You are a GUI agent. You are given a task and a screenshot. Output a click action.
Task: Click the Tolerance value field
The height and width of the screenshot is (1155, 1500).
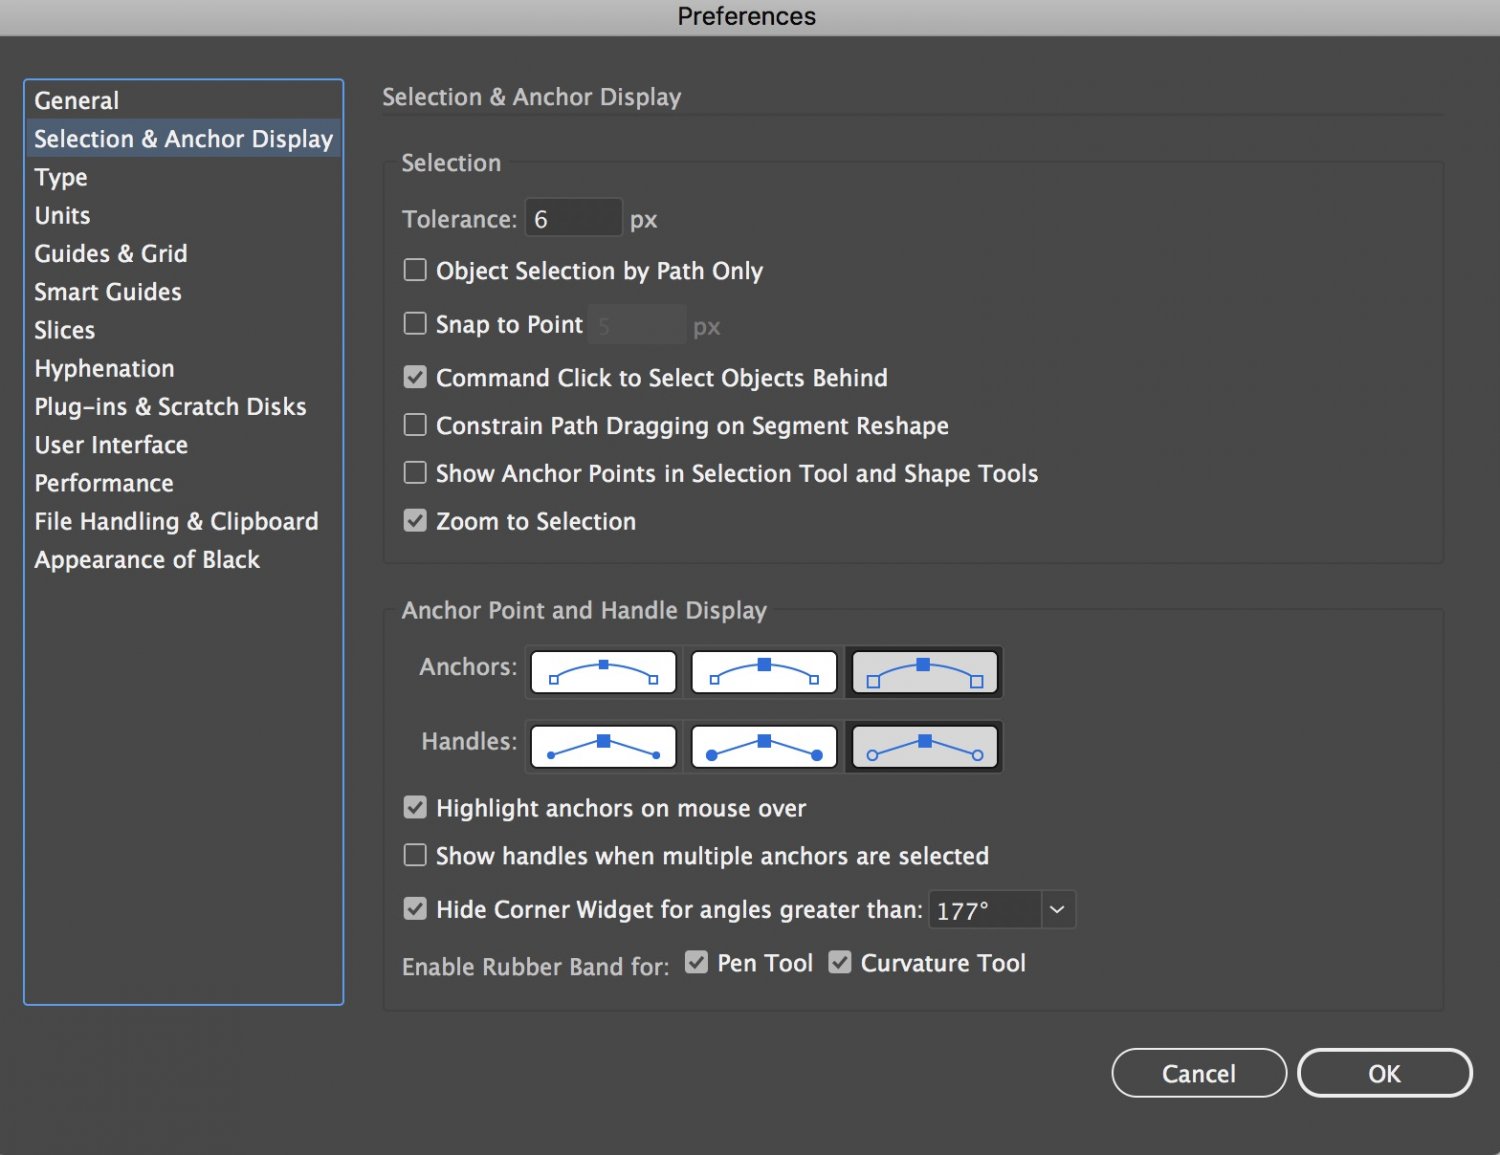[572, 219]
